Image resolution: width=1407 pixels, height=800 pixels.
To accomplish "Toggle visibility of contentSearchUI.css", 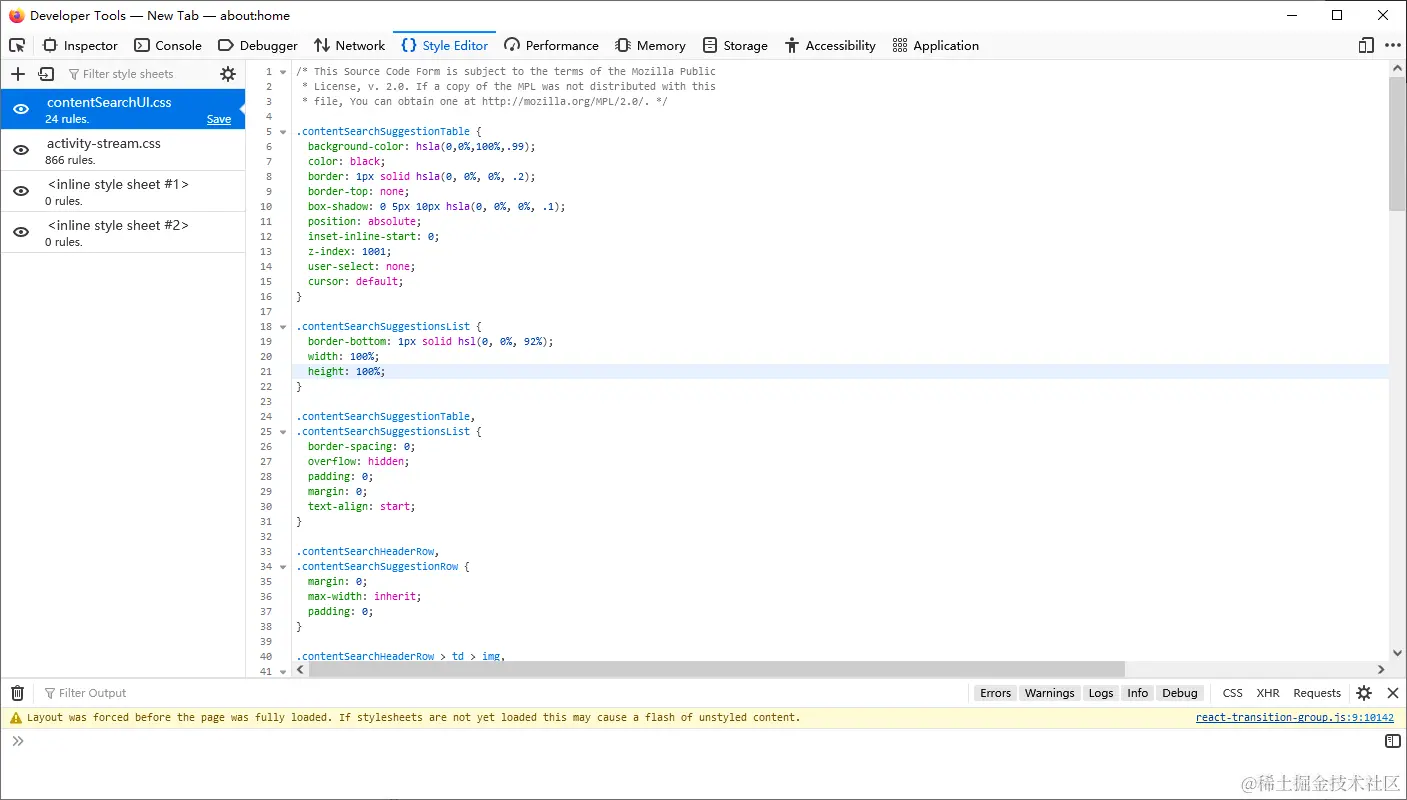I will [21, 109].
